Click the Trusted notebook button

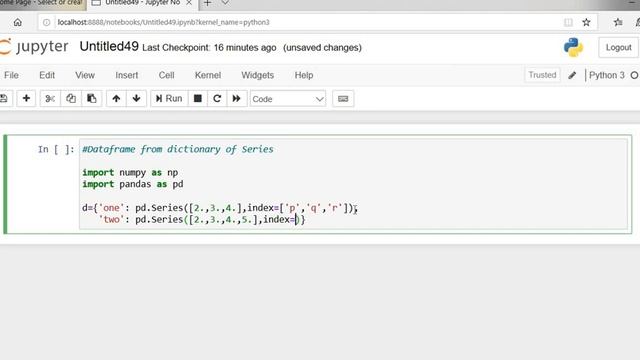click(x=542, y=75)
